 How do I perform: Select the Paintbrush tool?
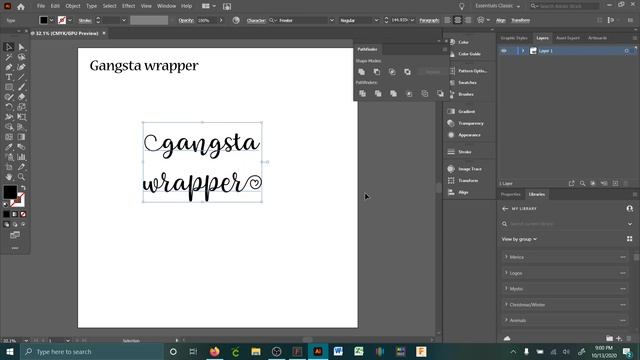(21, 87)
